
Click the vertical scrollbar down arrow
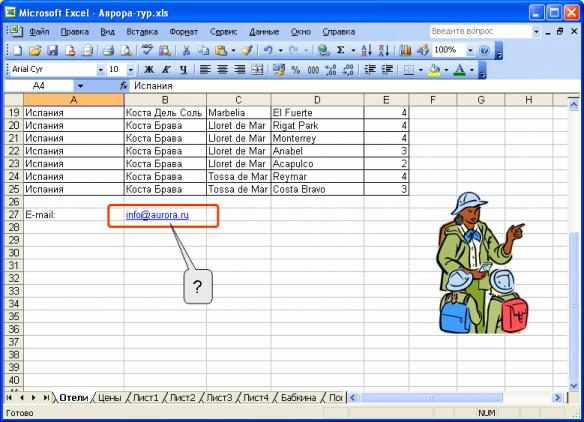click(574, 385)
